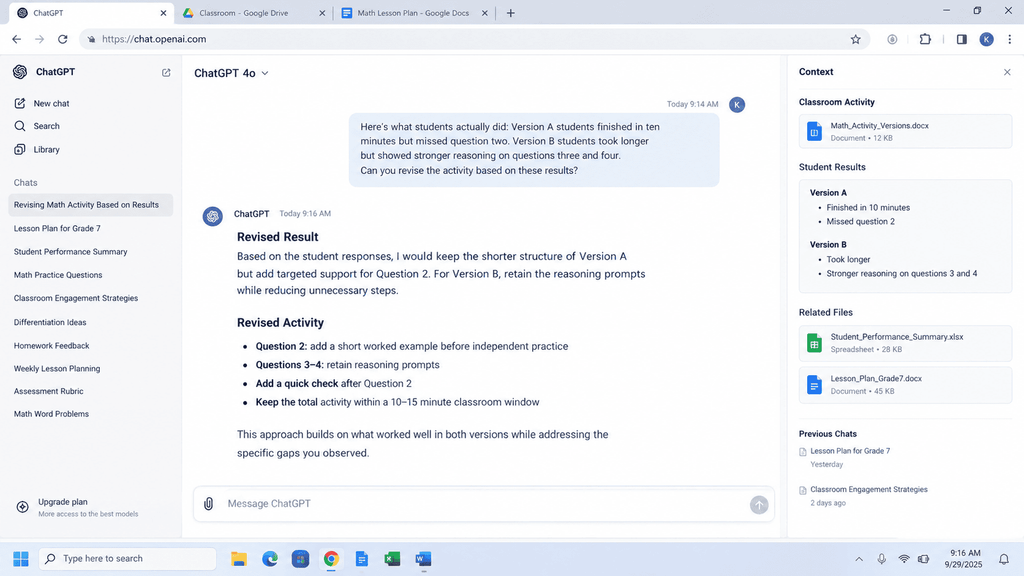Open Student_Performance_Summary.xlsx file
The width and height of the screenshot is (1024, 576).
tap(905, 343)
